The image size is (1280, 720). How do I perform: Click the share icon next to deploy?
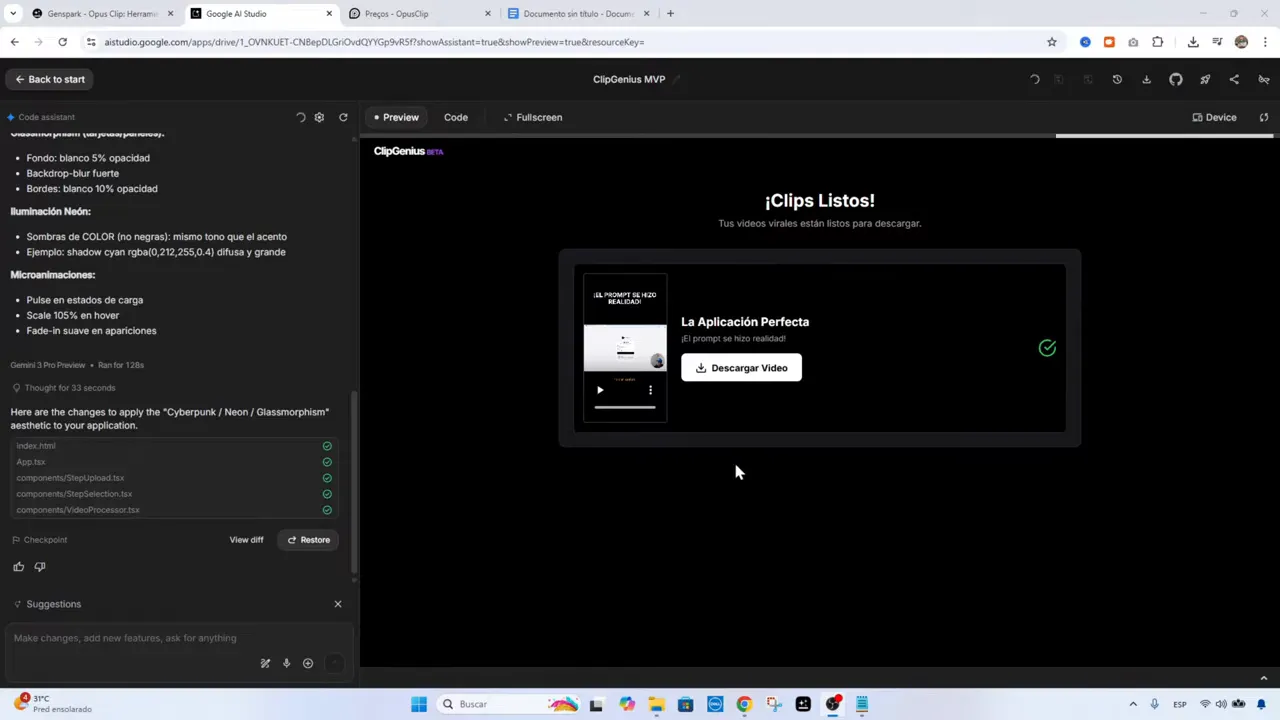1233,79
